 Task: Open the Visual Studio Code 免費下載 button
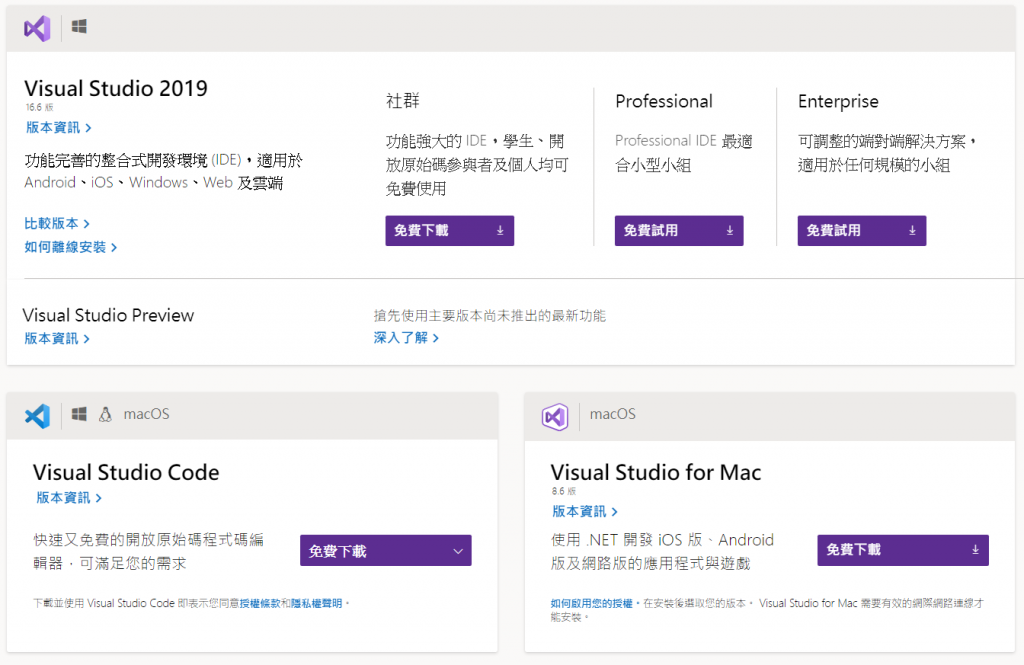pos(385,551)
